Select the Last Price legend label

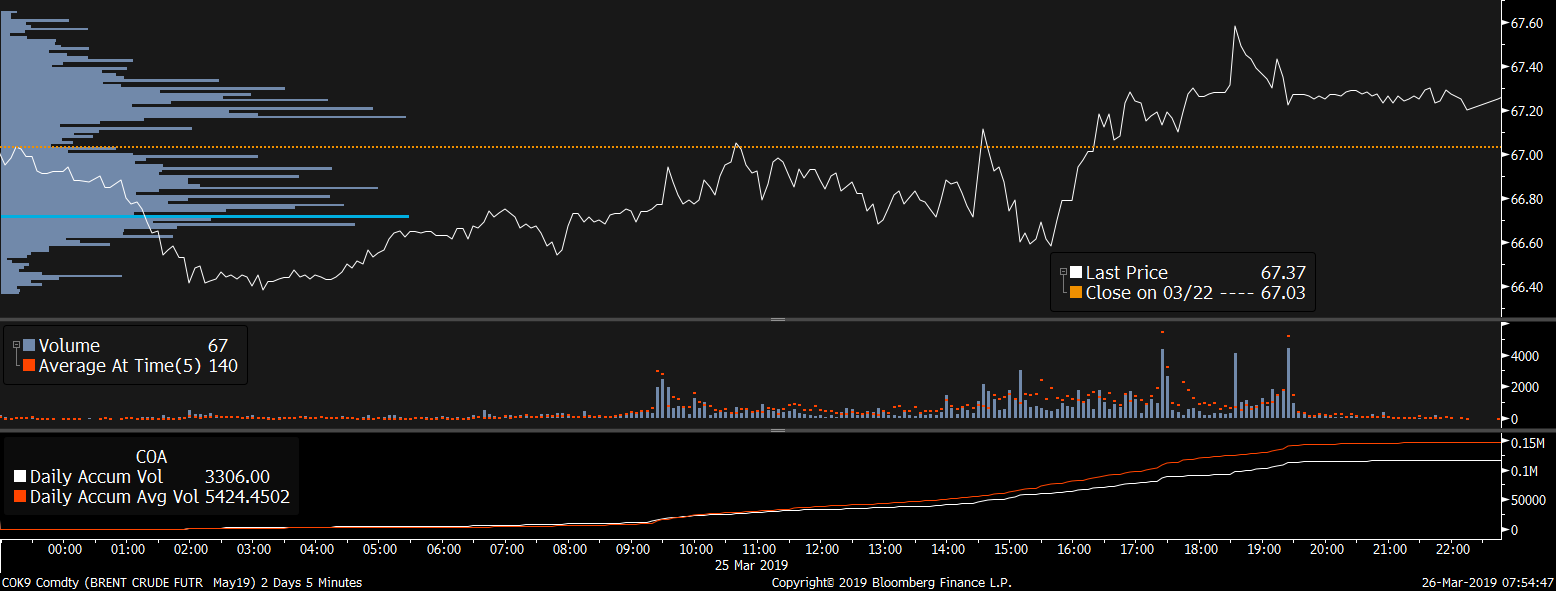(x=1126, y=272)
